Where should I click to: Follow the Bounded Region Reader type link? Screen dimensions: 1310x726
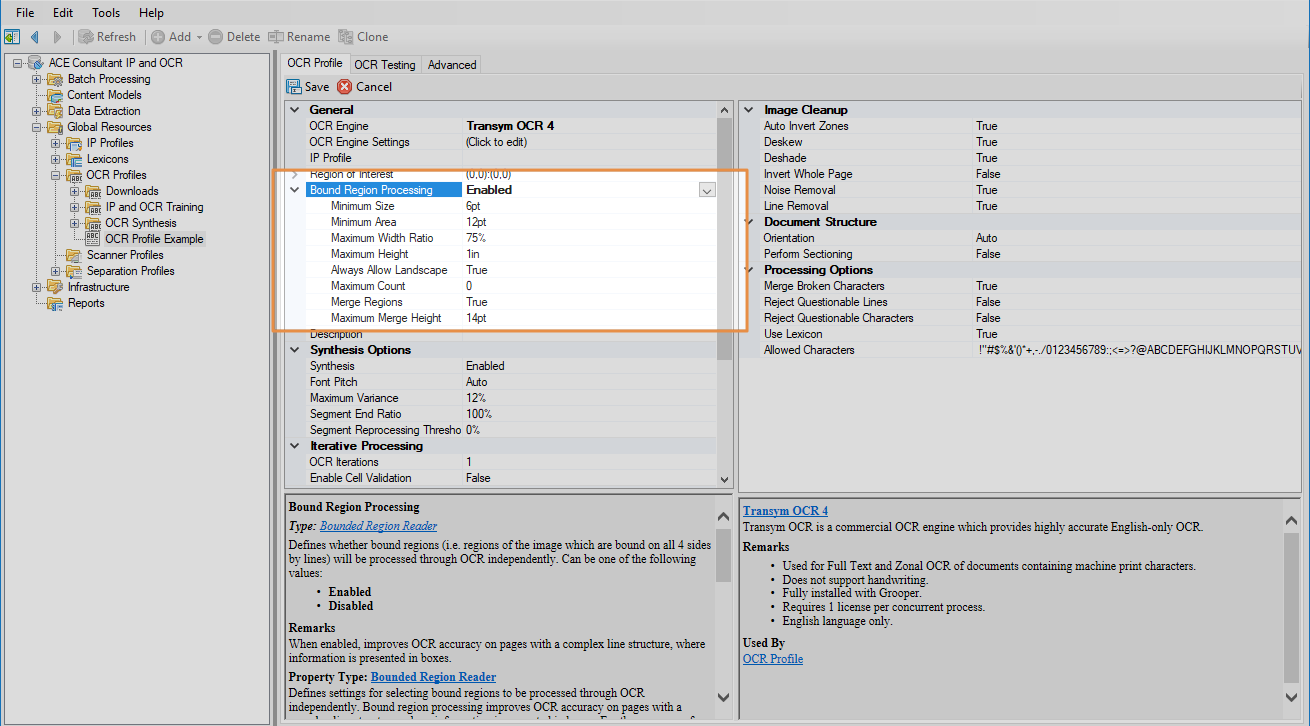click(378, 526)
